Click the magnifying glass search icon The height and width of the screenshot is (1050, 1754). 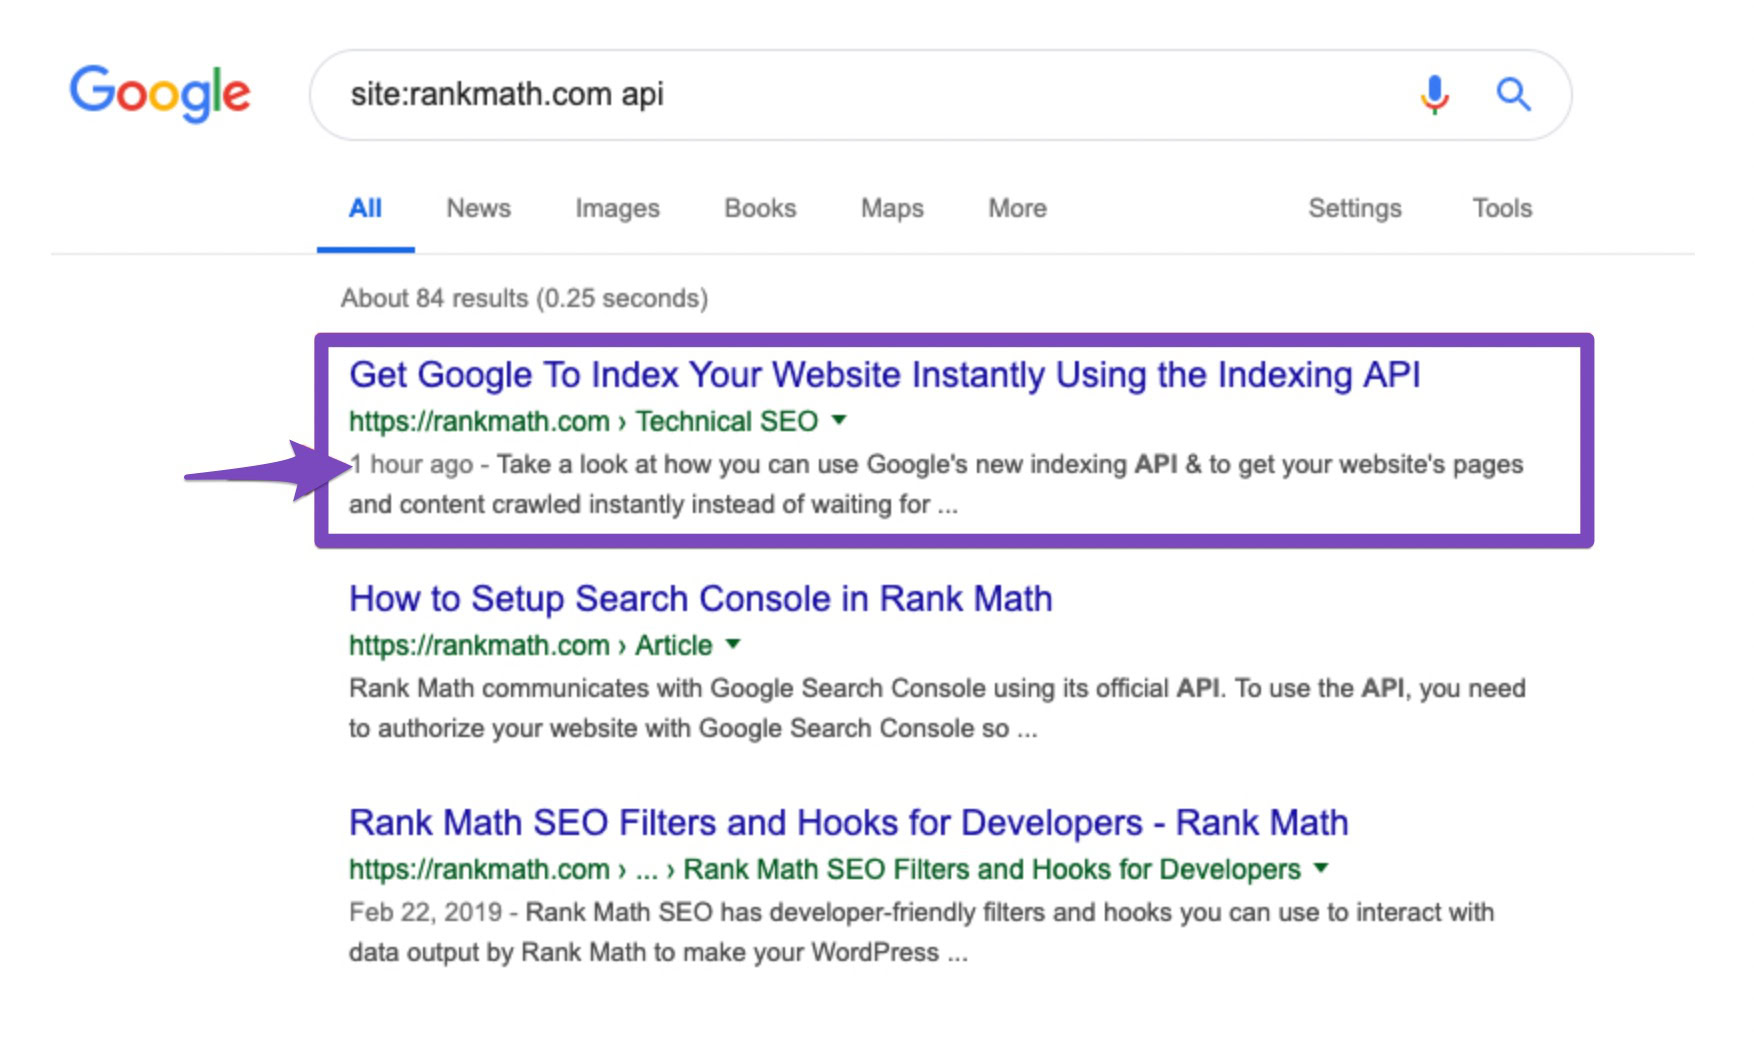click(x=1513, y=94)
